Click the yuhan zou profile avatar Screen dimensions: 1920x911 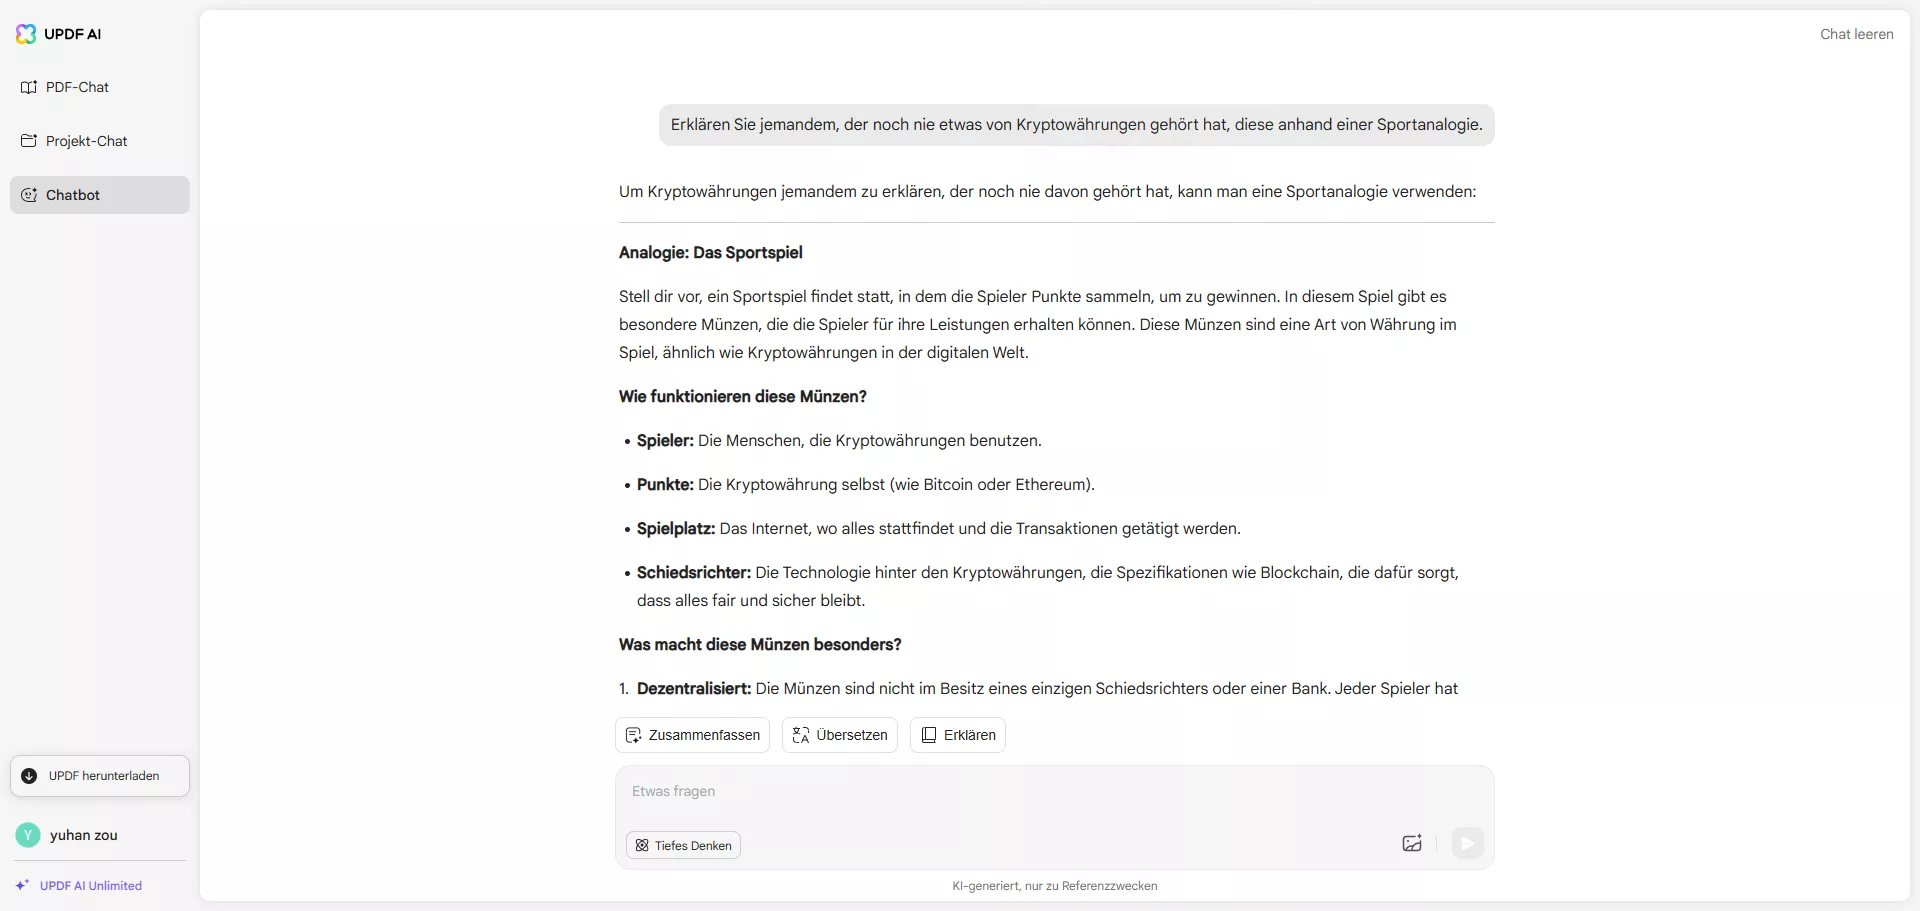[x=27, y=835]
